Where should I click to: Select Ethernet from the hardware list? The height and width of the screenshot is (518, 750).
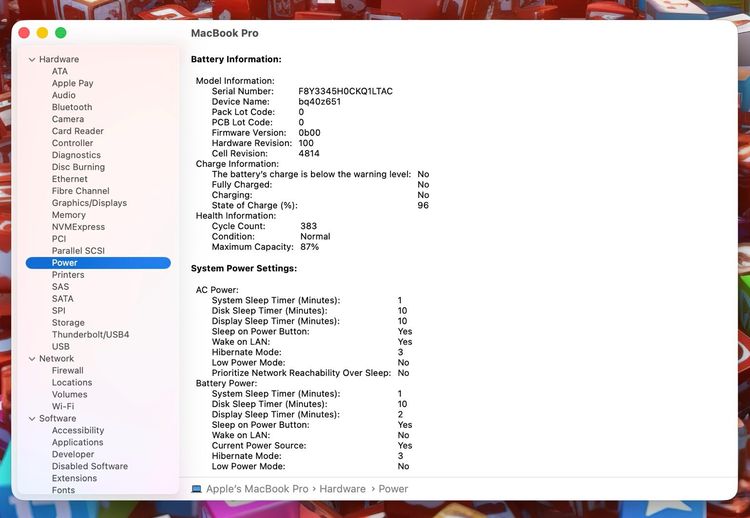tap(70, 179)
